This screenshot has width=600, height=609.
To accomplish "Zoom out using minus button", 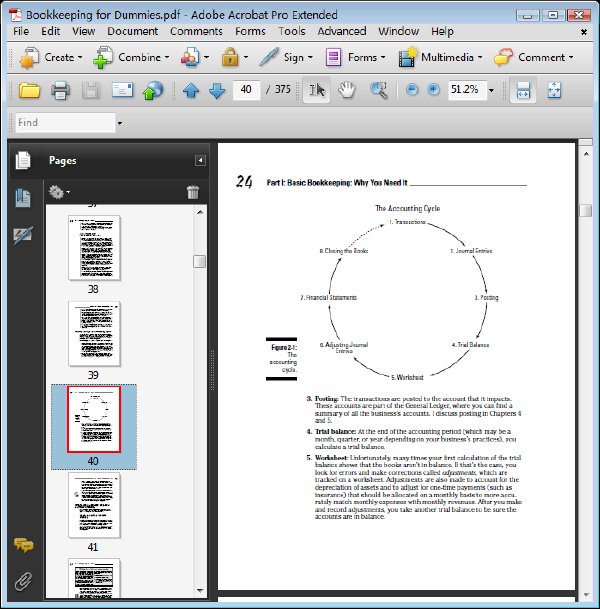I will [x=412, y=90].
